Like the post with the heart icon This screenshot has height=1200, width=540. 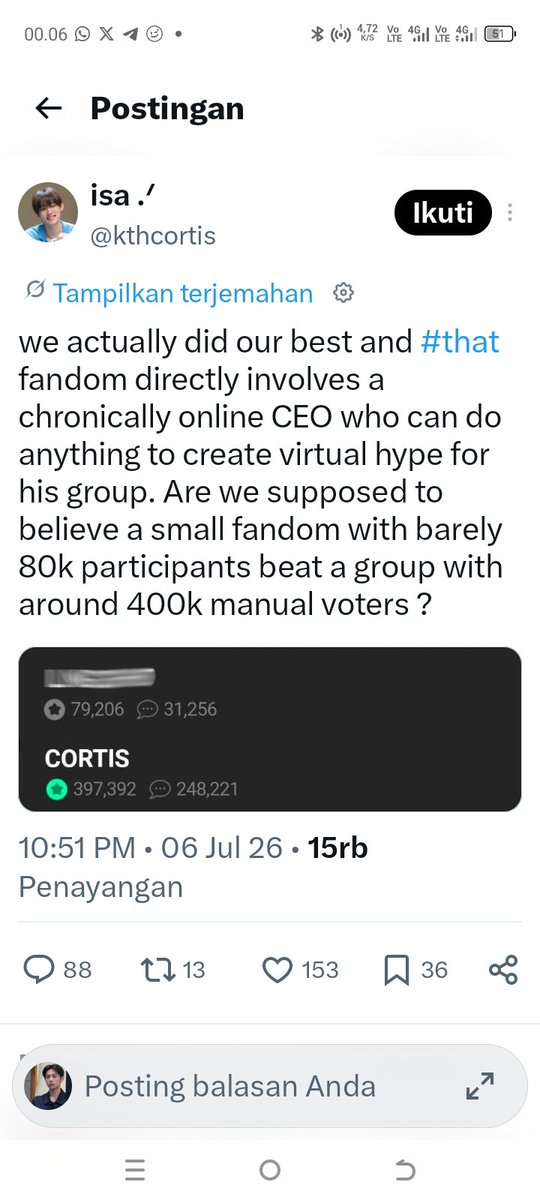277,969
